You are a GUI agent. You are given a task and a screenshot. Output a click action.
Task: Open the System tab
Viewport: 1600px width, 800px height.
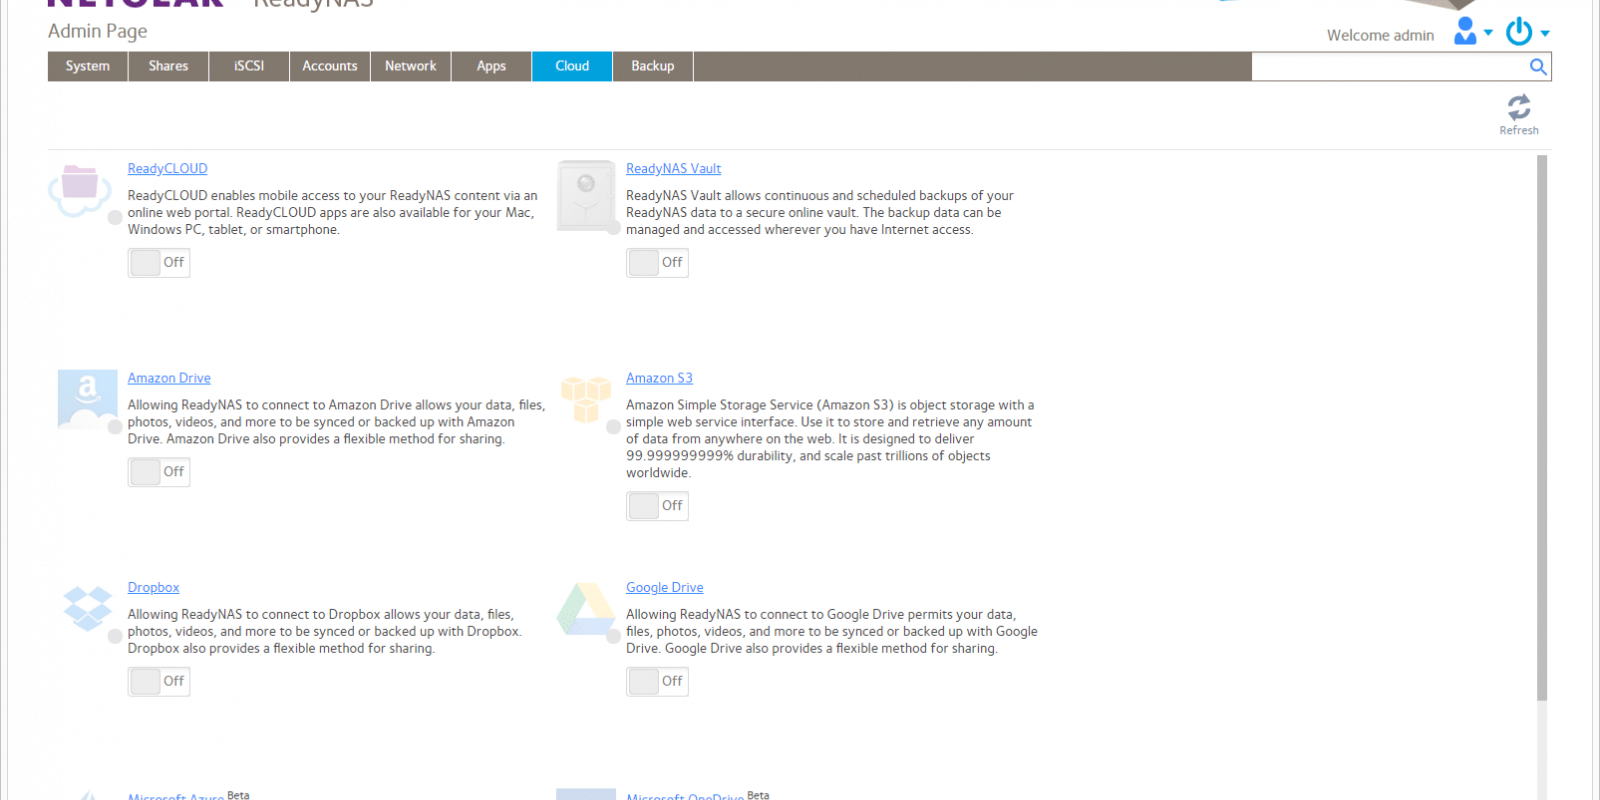point(88,66)
